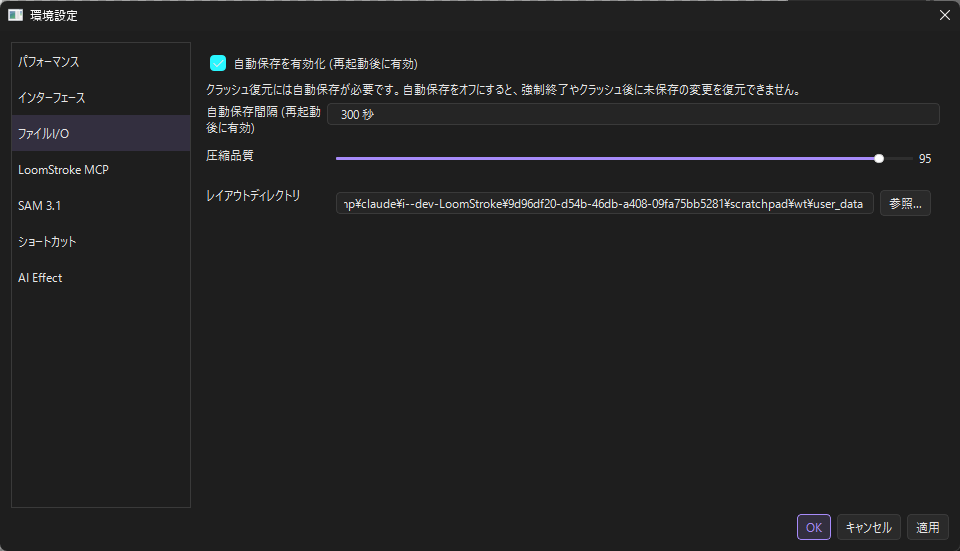Image resolution: width=960 pixels, height=551 pixels.
Task: Click the 圧縮品質 value 95
Action: click(924, 159)
